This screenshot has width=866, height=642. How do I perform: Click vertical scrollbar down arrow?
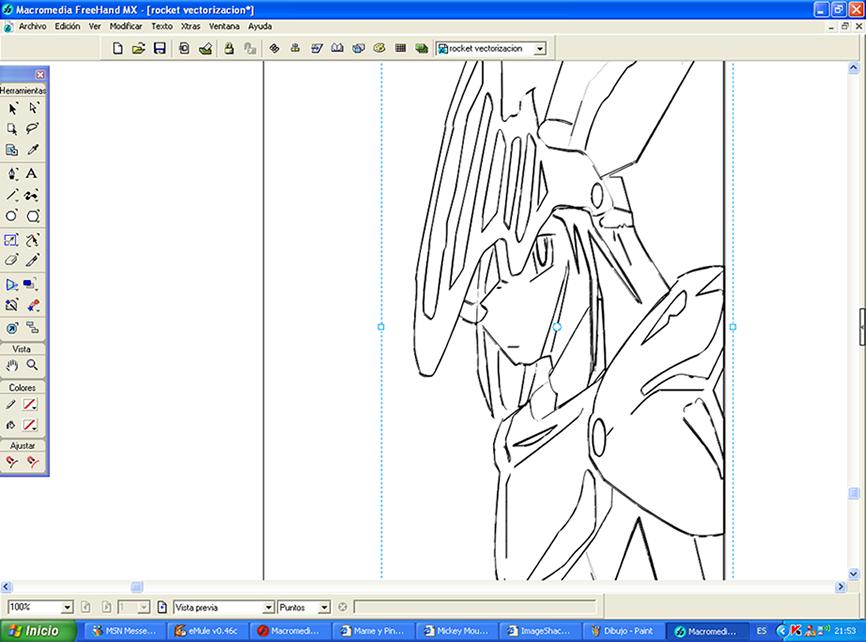(853, 574)
